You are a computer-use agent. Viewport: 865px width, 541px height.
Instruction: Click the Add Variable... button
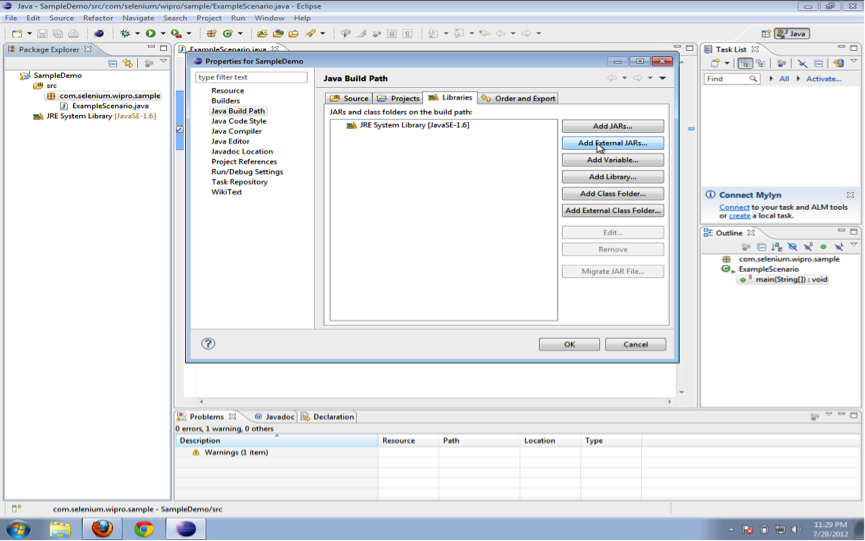[613, 160]
